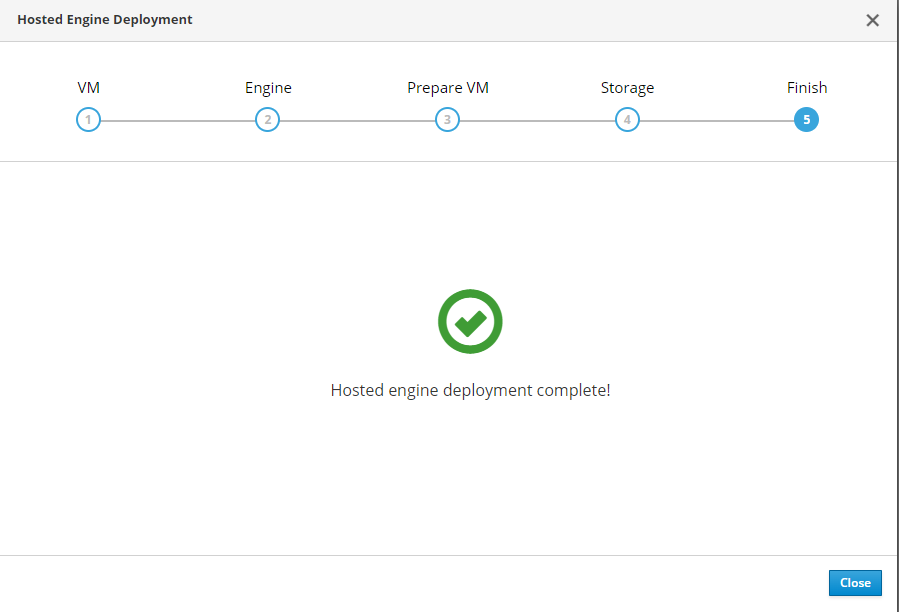This screenshot has width=899, height=612.
Task: Click the line between Storage and Finish
Action: pyautogui.click(x=716, y=121)
